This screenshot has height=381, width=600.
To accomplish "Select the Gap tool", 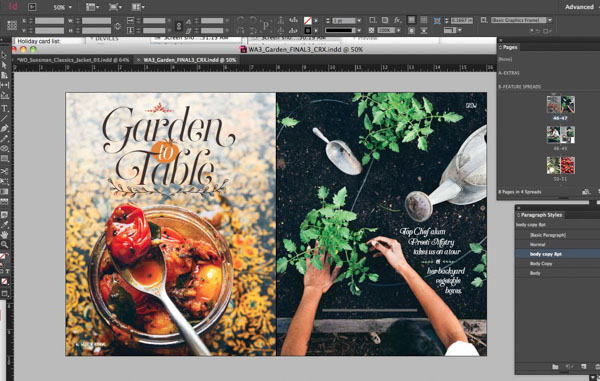I will [x=4, y=85].
